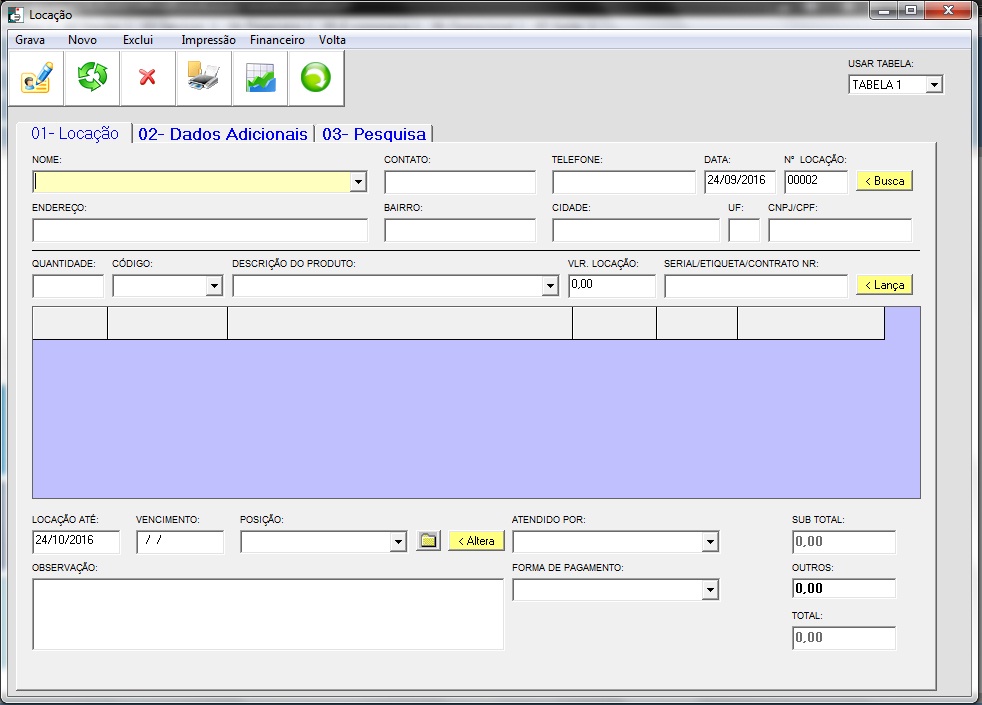Click the yellow folder icon beside Posição
Viewport: 982px width, 705px height.
pyautogui.click(x=428, y=541)
